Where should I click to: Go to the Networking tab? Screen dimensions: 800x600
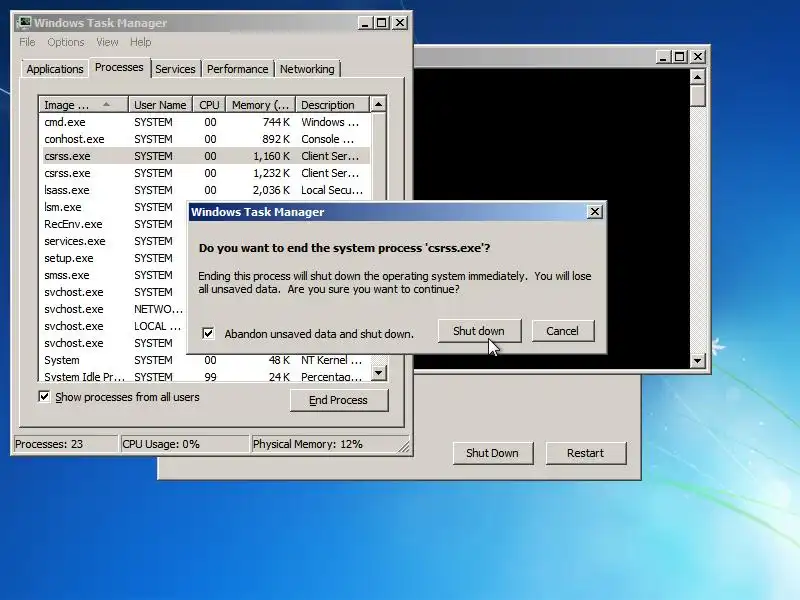coord(307,69)
